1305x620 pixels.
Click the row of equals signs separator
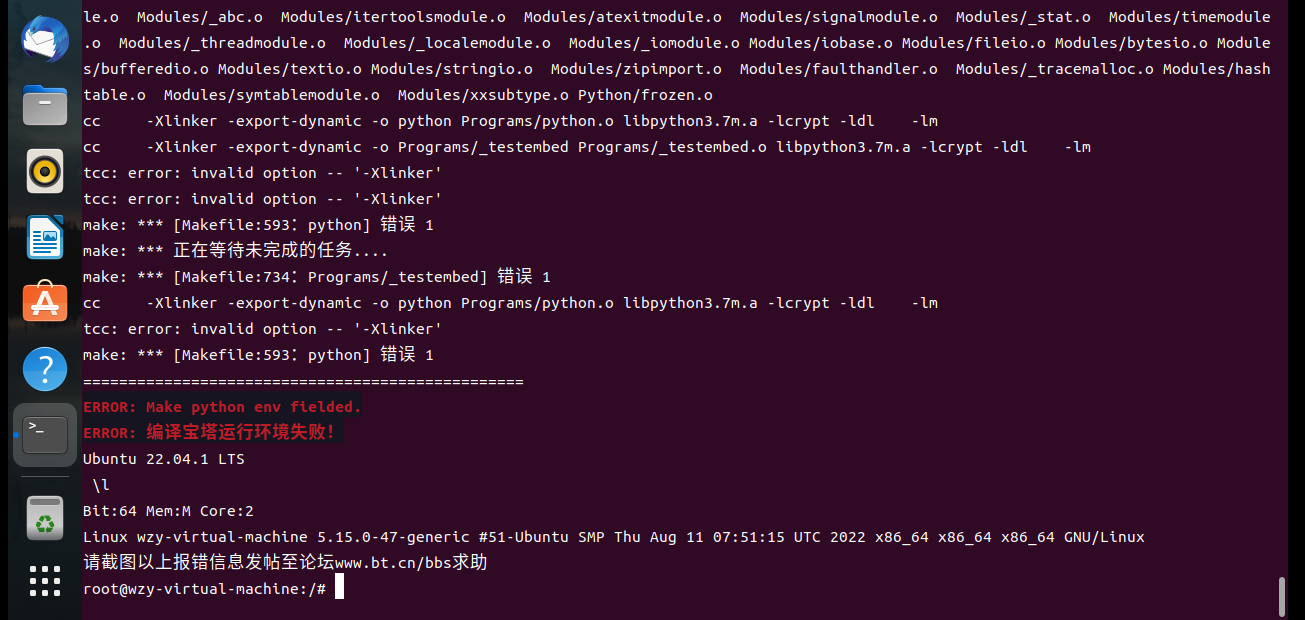[x=303, y=381]
